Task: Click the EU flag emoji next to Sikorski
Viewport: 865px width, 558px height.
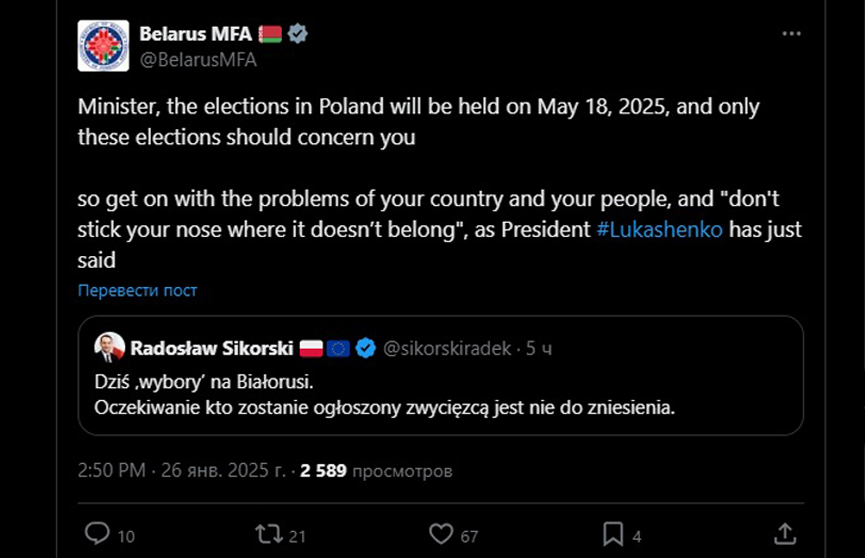Action: tap(338, 348)
